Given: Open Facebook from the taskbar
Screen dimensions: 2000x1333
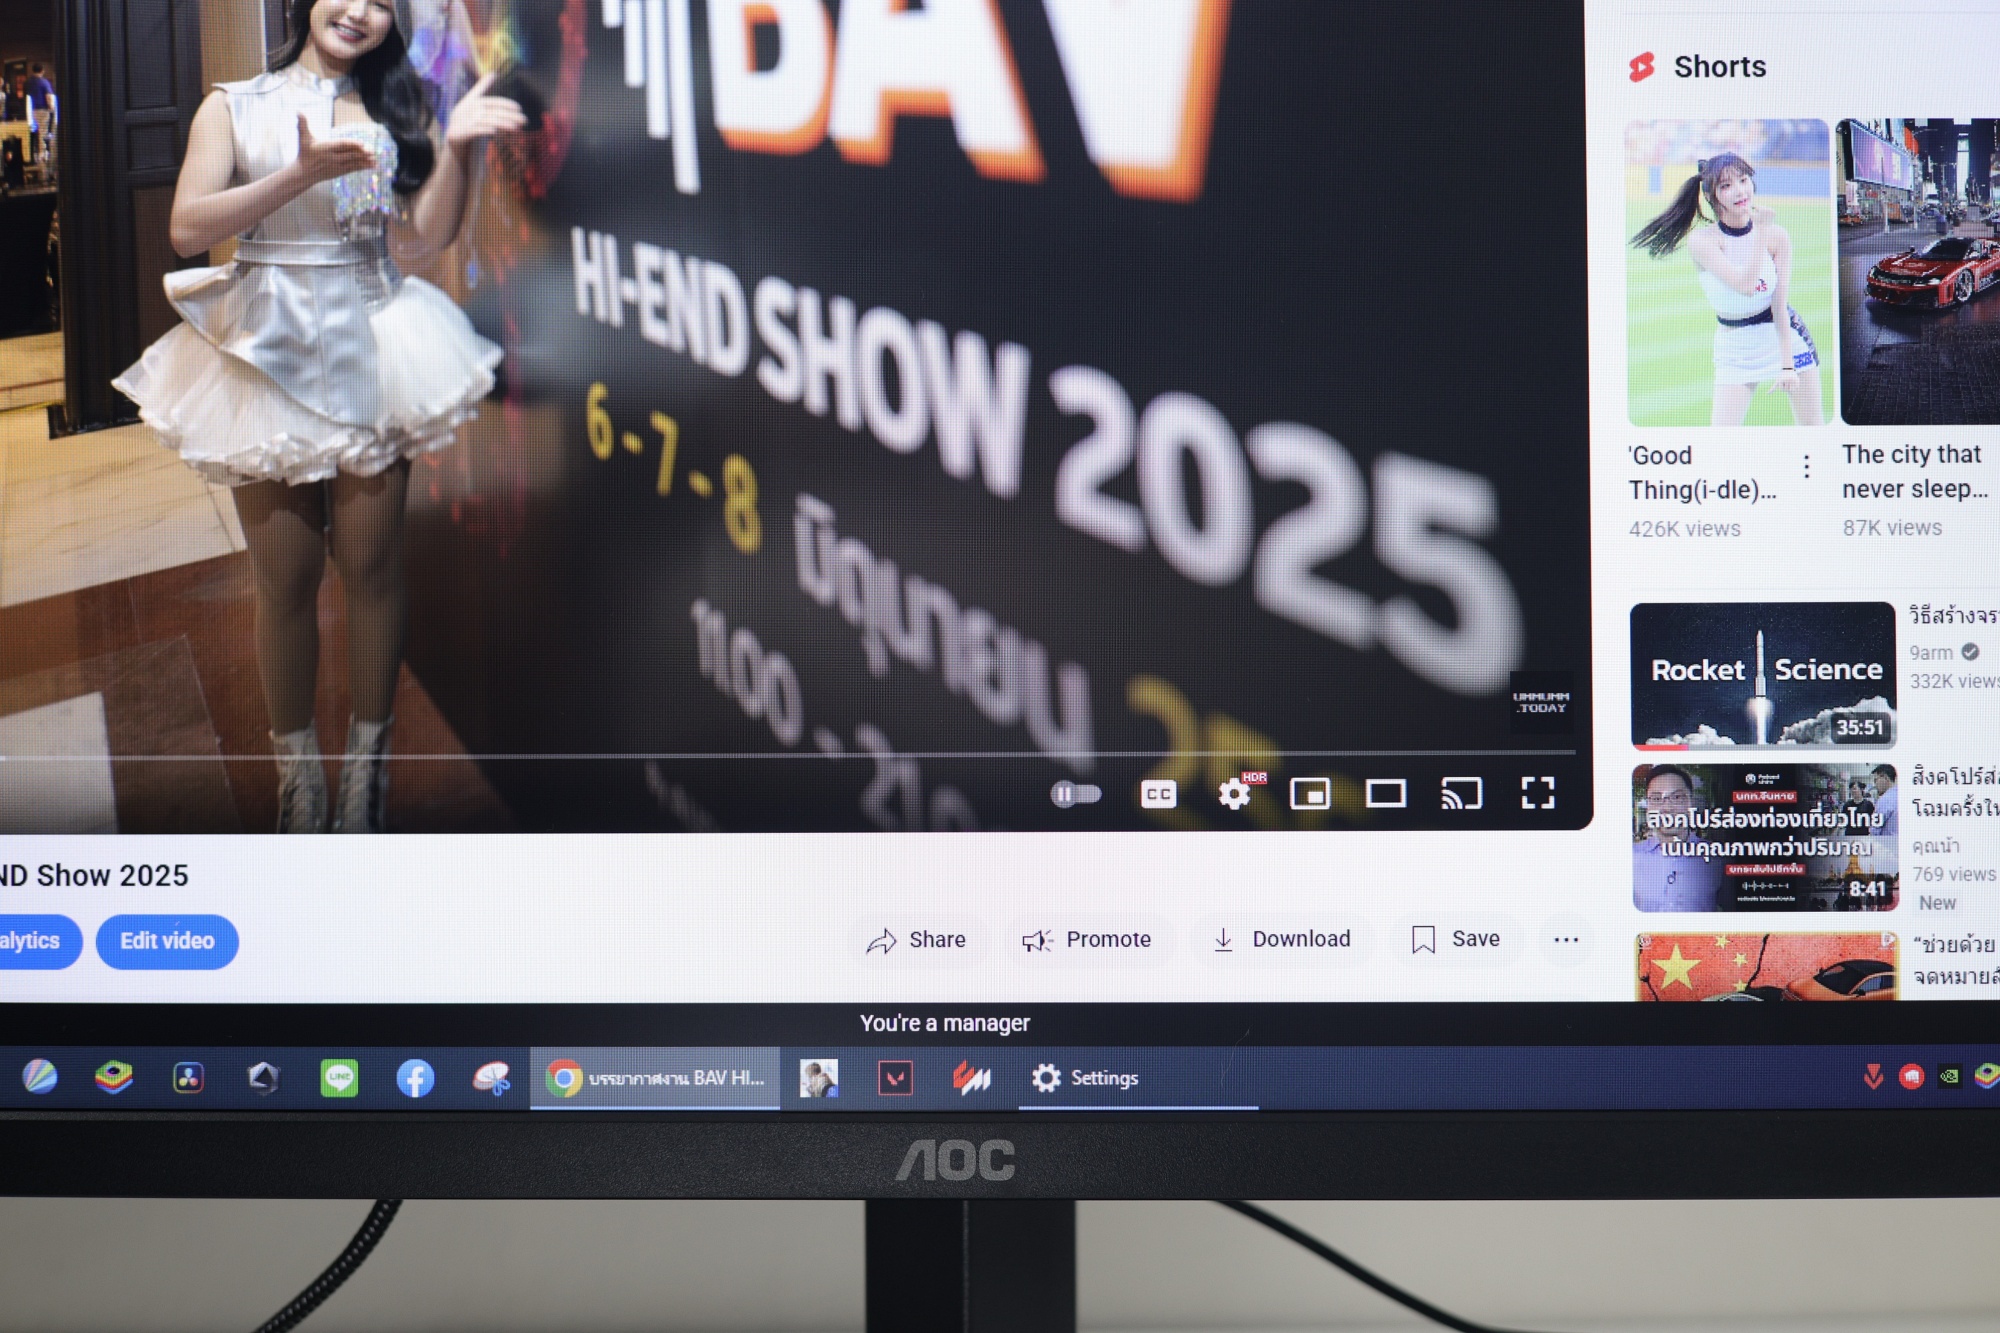Looking at the screenshot, I should click(415, 1078).
